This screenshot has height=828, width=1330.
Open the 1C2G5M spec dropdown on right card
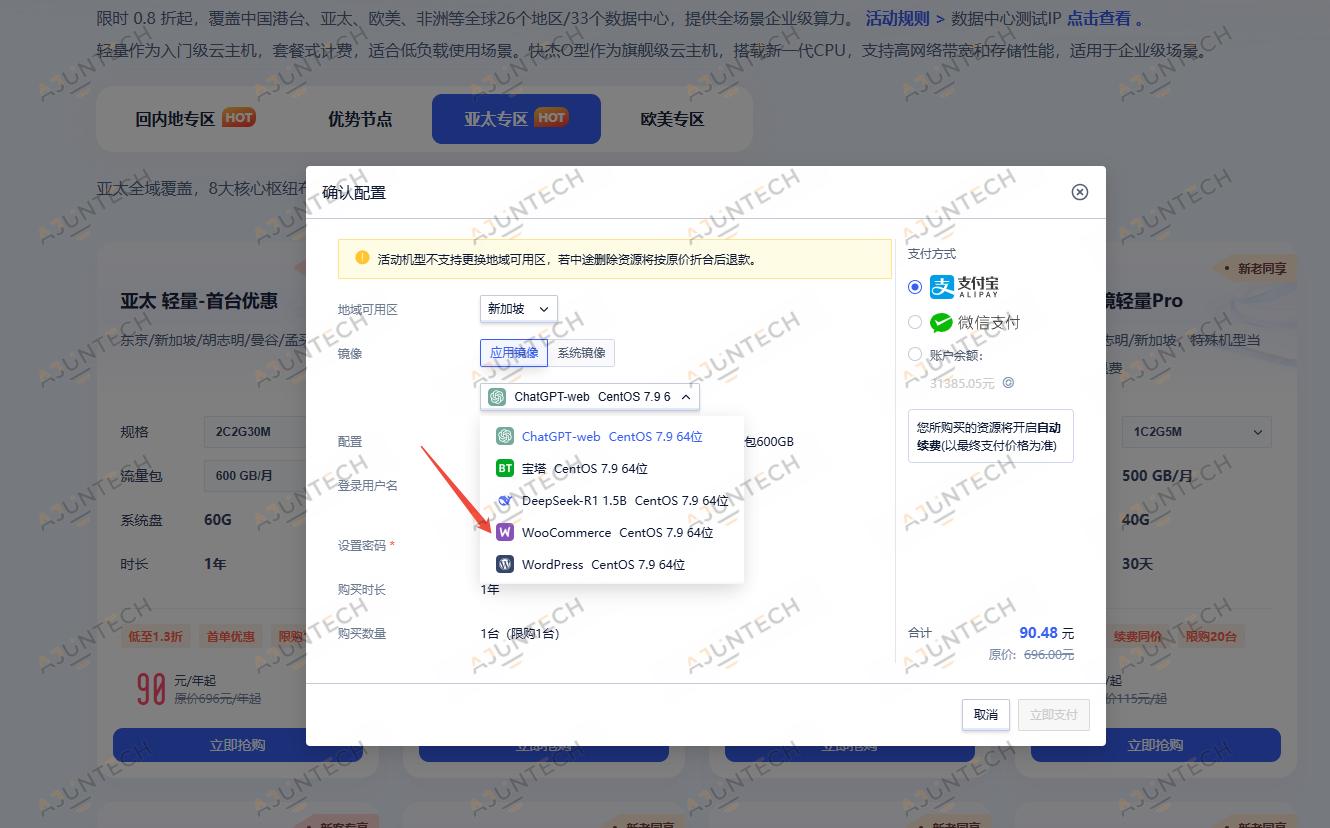tap(1196, 431)
